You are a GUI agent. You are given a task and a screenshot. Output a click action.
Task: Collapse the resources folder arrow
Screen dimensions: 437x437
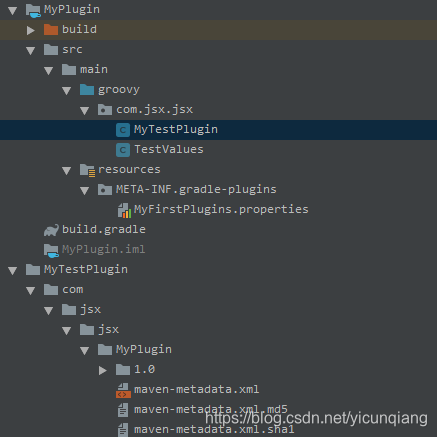coord(67,170)
